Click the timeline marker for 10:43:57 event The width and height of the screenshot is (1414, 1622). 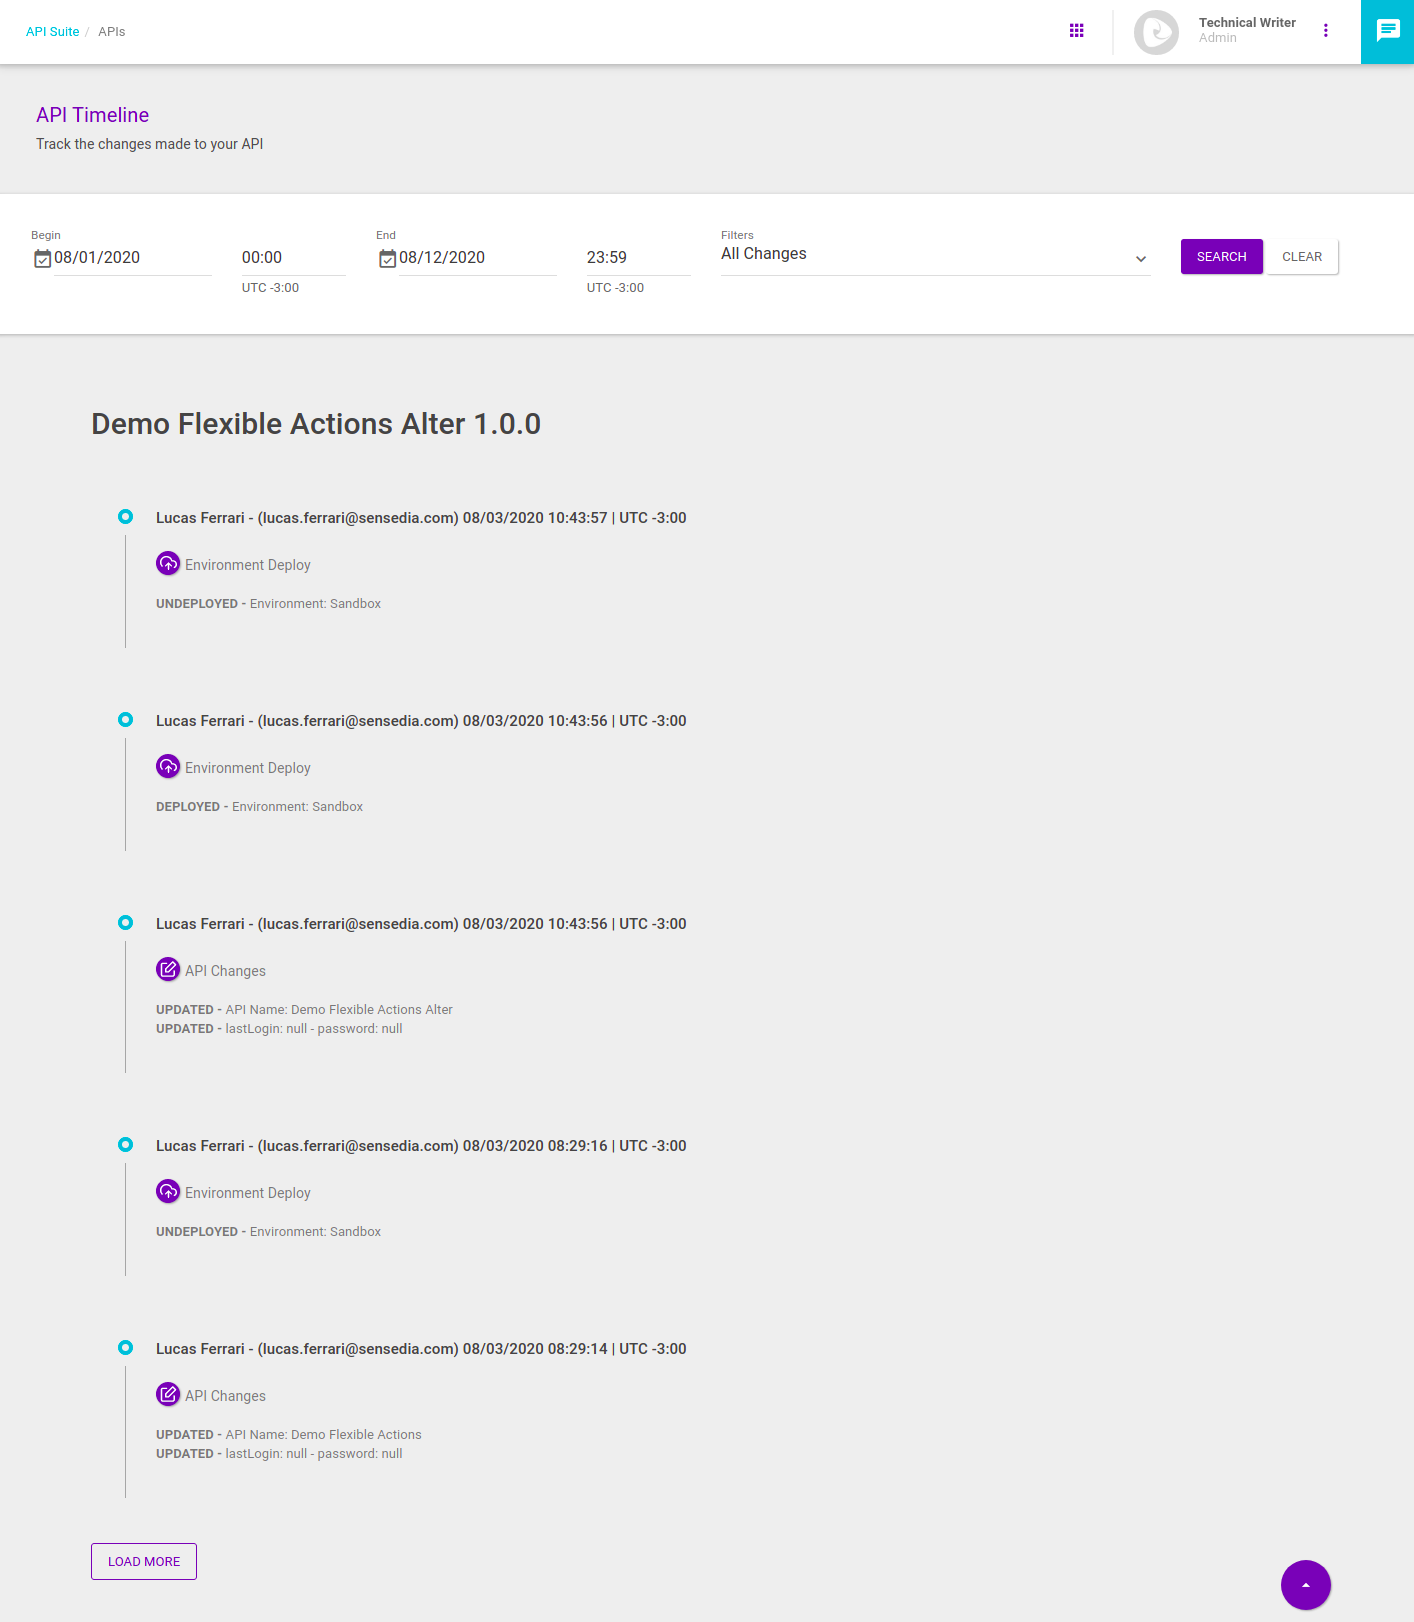pos(125,517)
